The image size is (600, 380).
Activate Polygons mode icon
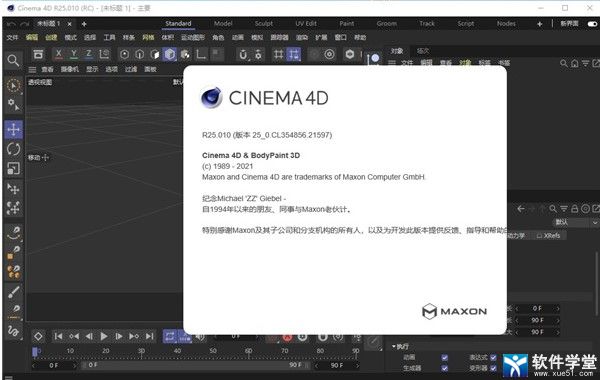[x=155, y=54]
